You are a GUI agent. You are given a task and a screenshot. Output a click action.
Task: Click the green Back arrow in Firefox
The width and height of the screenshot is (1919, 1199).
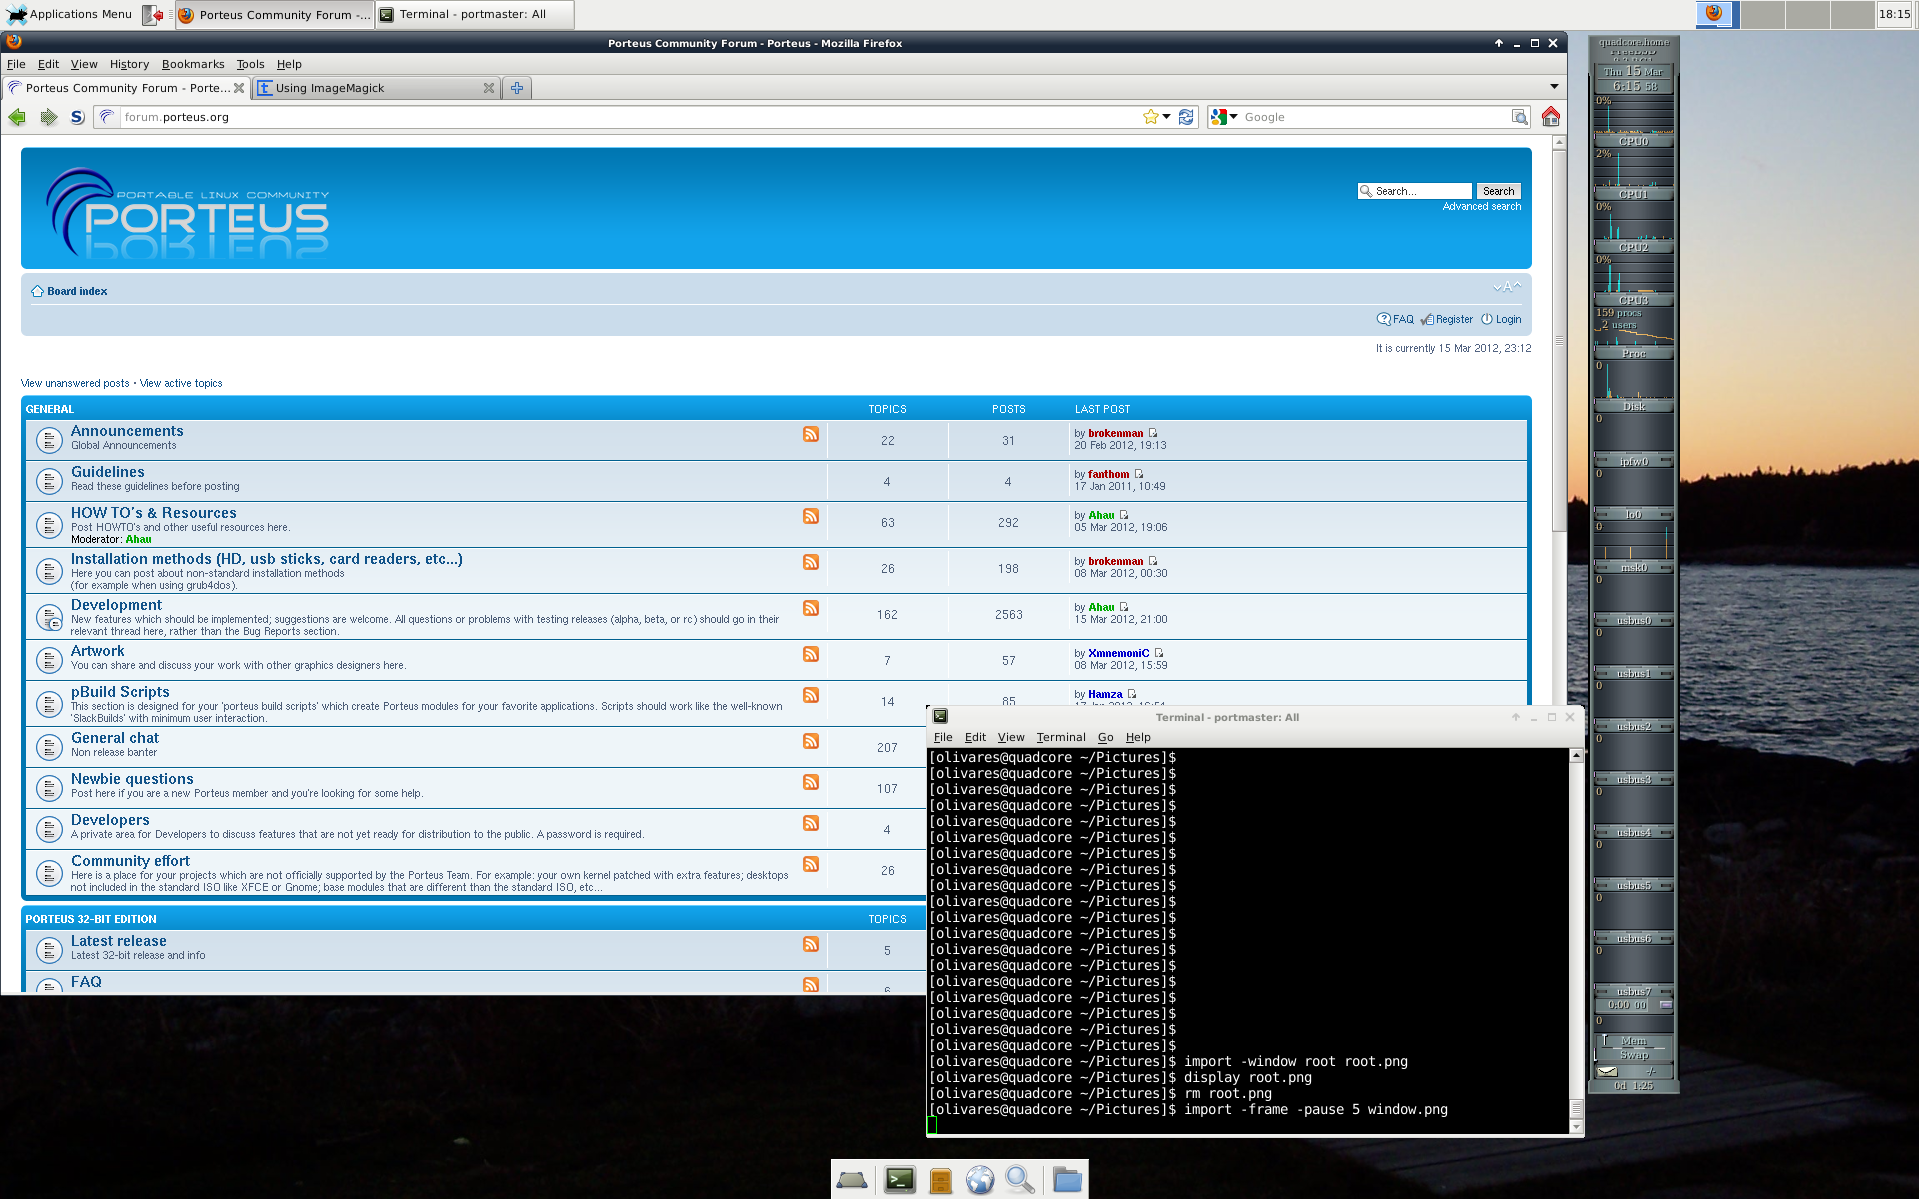[17, 117]
